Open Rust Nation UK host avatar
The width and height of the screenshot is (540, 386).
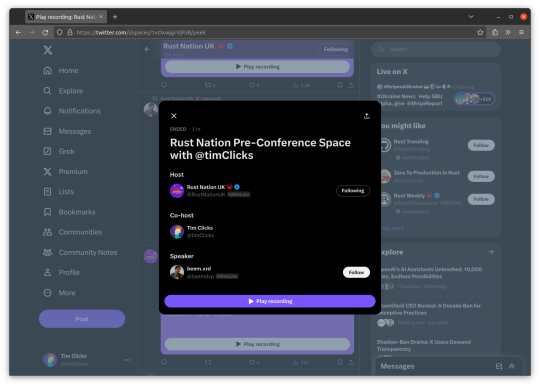coord(177,191)
